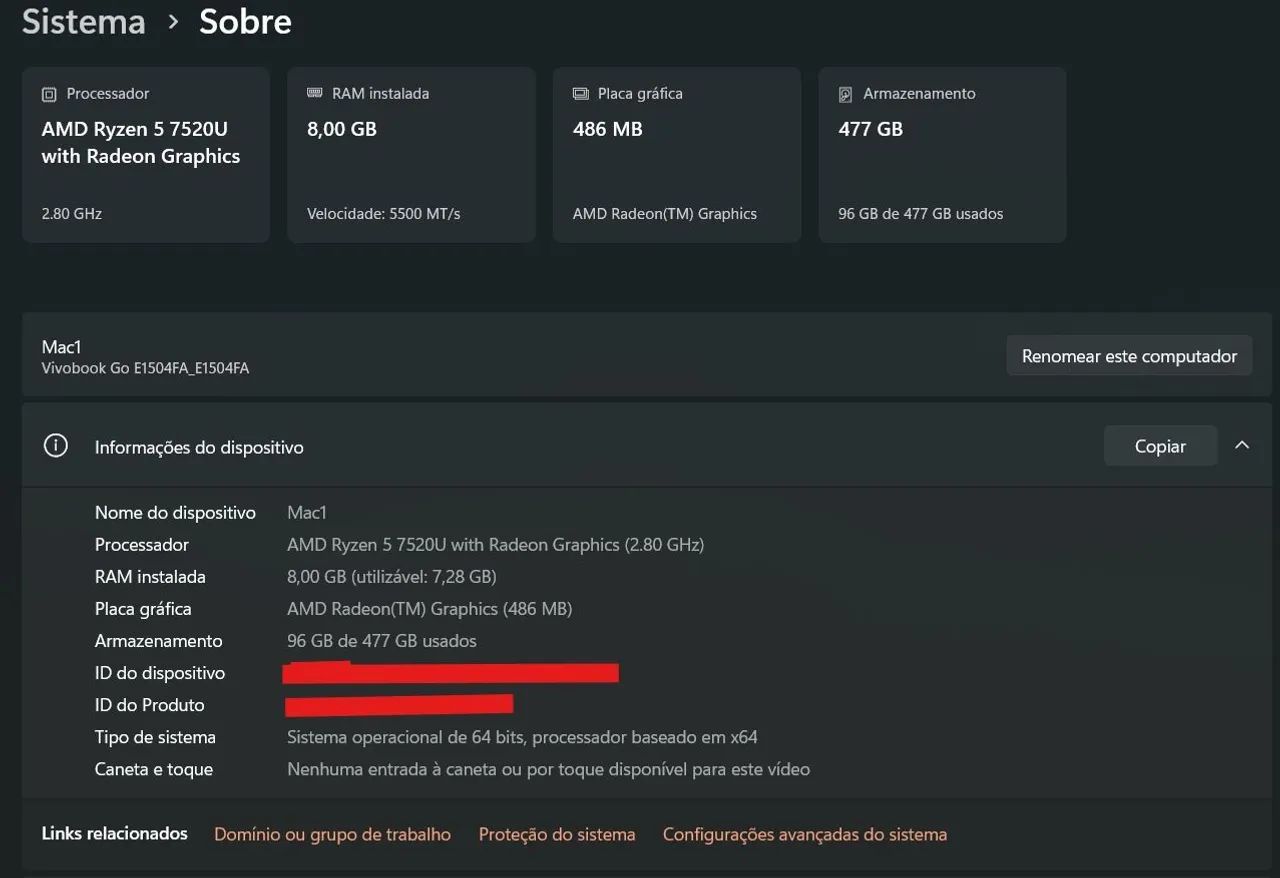This screenshot has width=1280, height=878.
Task: Click the AMD Ryzen 5 7520U processor value row
Action: coord(495,544)
